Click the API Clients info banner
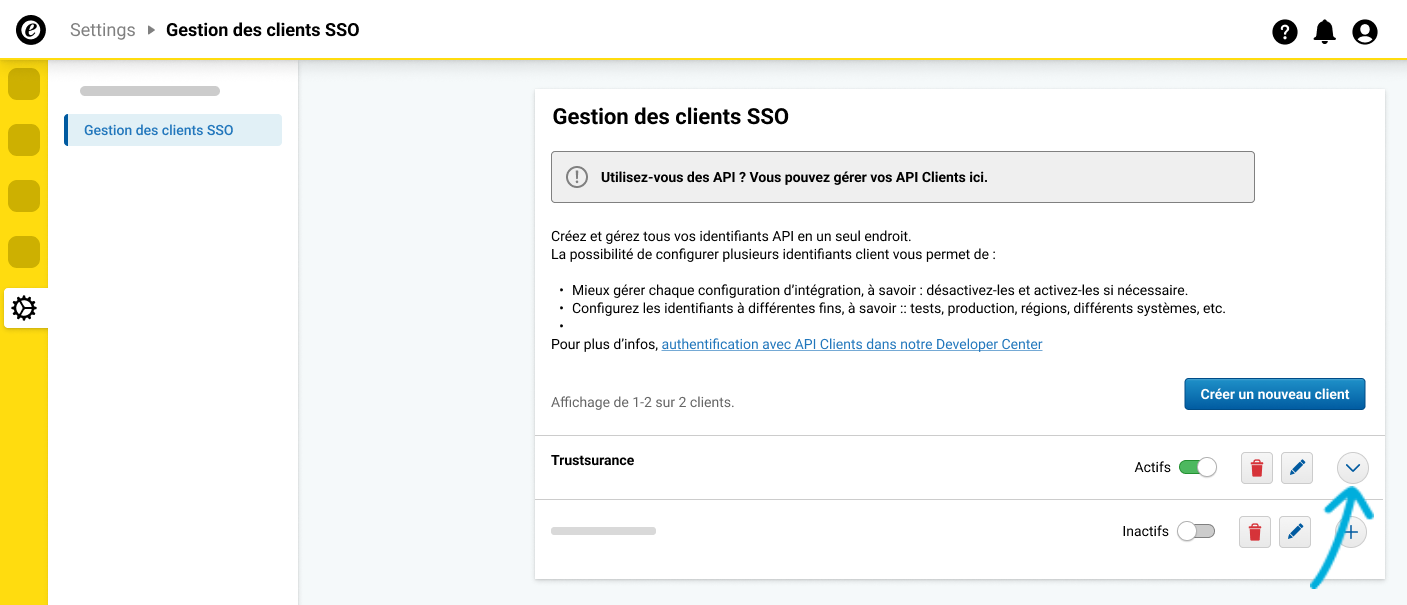The height and width of the screenshot is (605, 1407). (902, 177)
